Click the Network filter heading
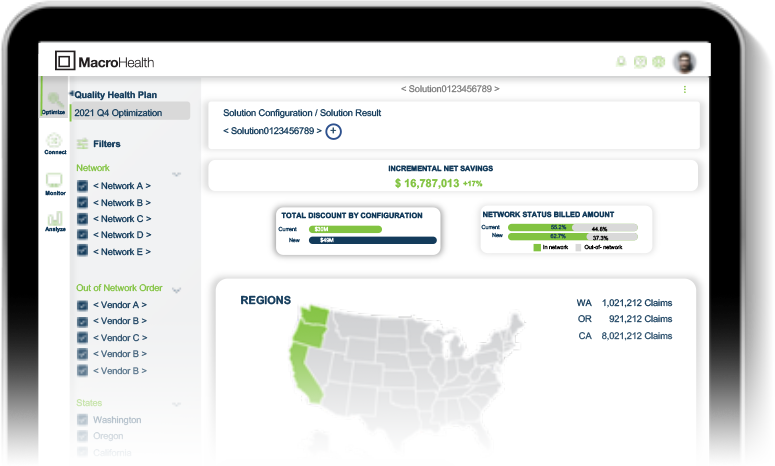 (x=93, y=168)
